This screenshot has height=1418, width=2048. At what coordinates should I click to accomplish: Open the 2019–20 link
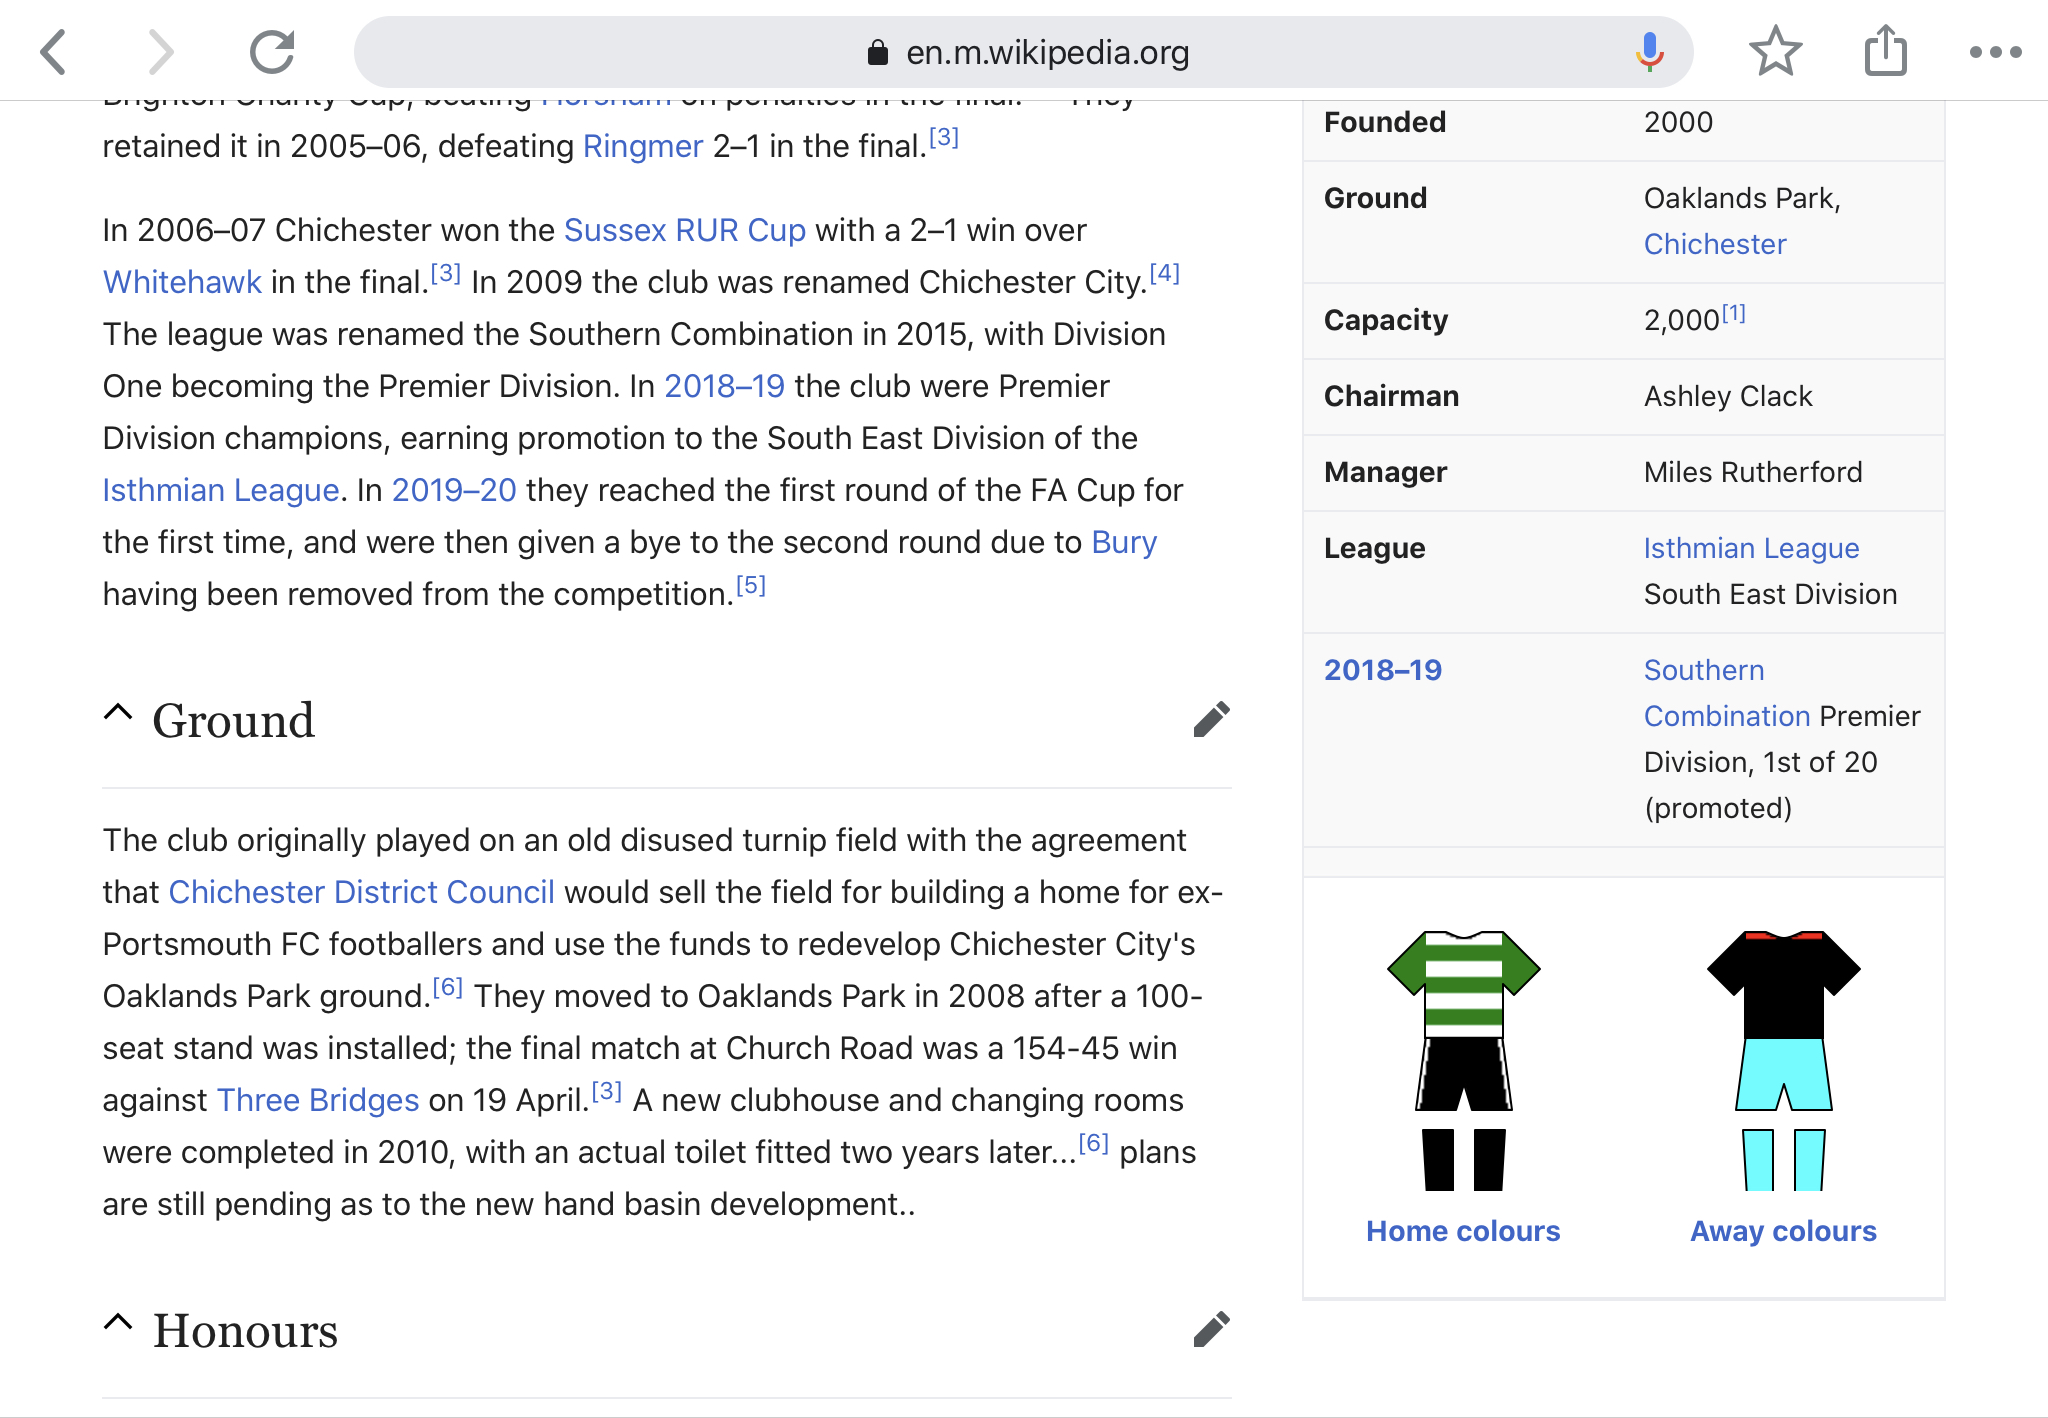pyautogui.click(x=454, y=490)
